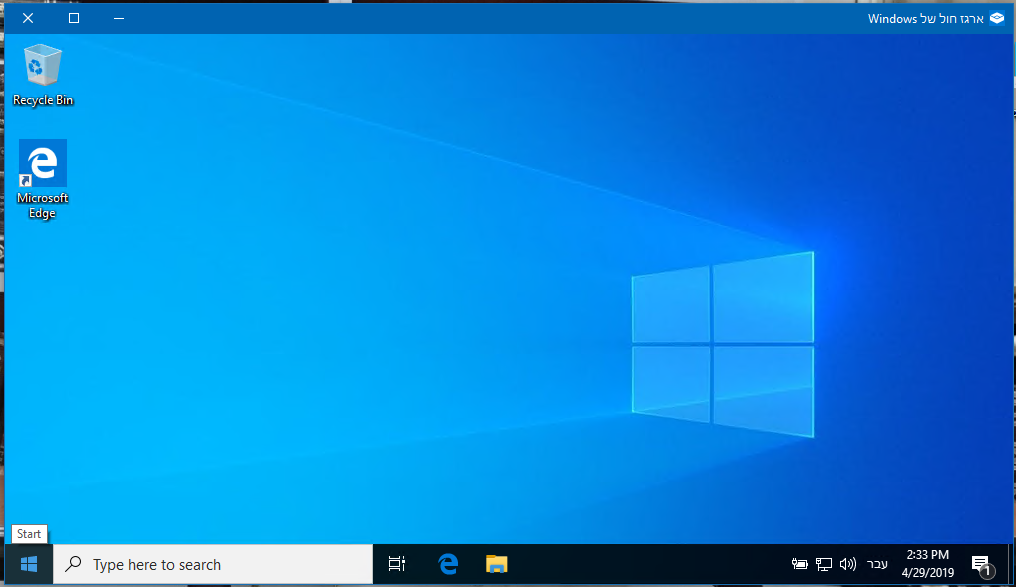1016x587 pixels.
Task: Close the Windows Sandbox window
Action: click(28, 18)
